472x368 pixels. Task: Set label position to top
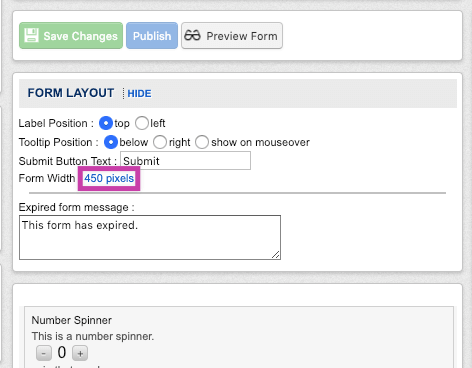coord(106,123)
